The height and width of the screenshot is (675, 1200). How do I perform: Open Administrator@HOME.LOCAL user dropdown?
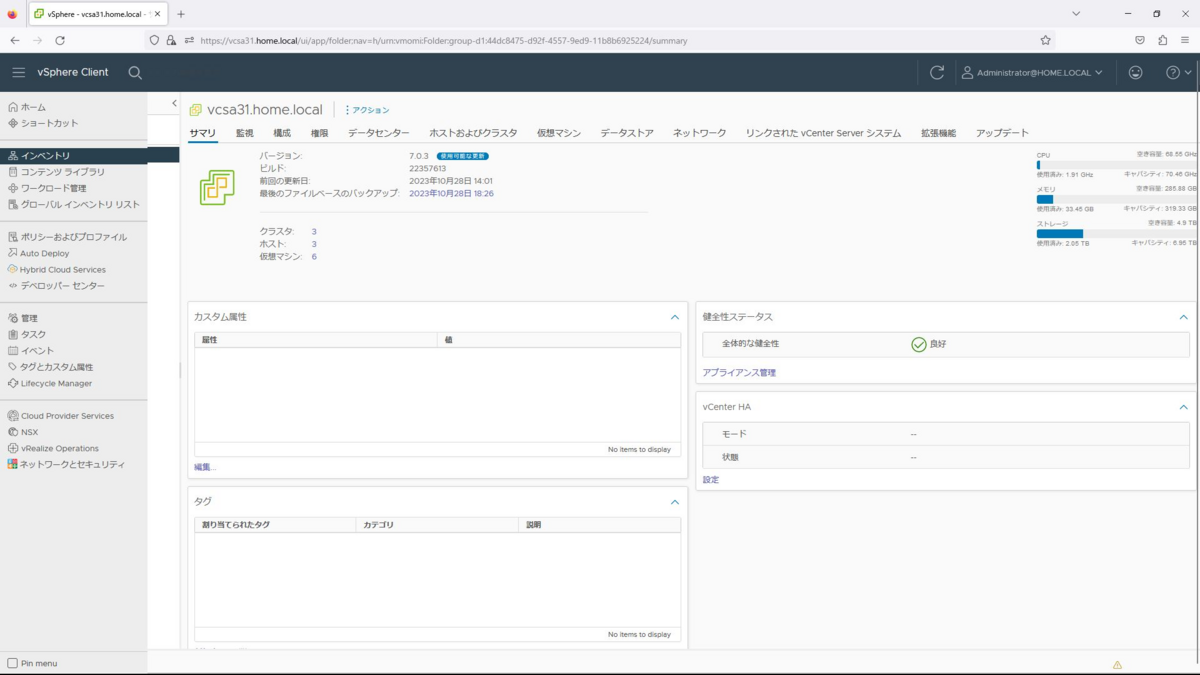(x=1032, y=72)
